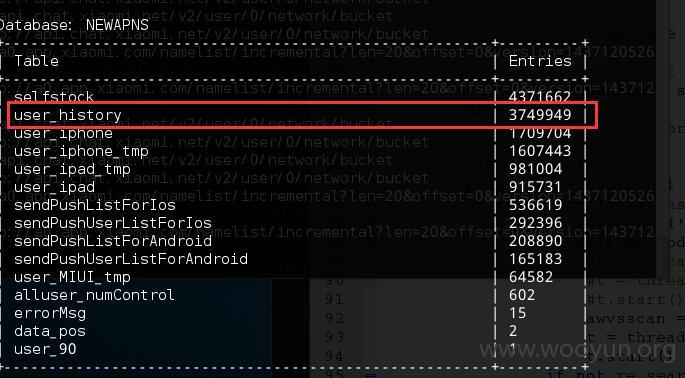
Task: Select the user_ipad_tmp table name
Action: tap(72, 169)
